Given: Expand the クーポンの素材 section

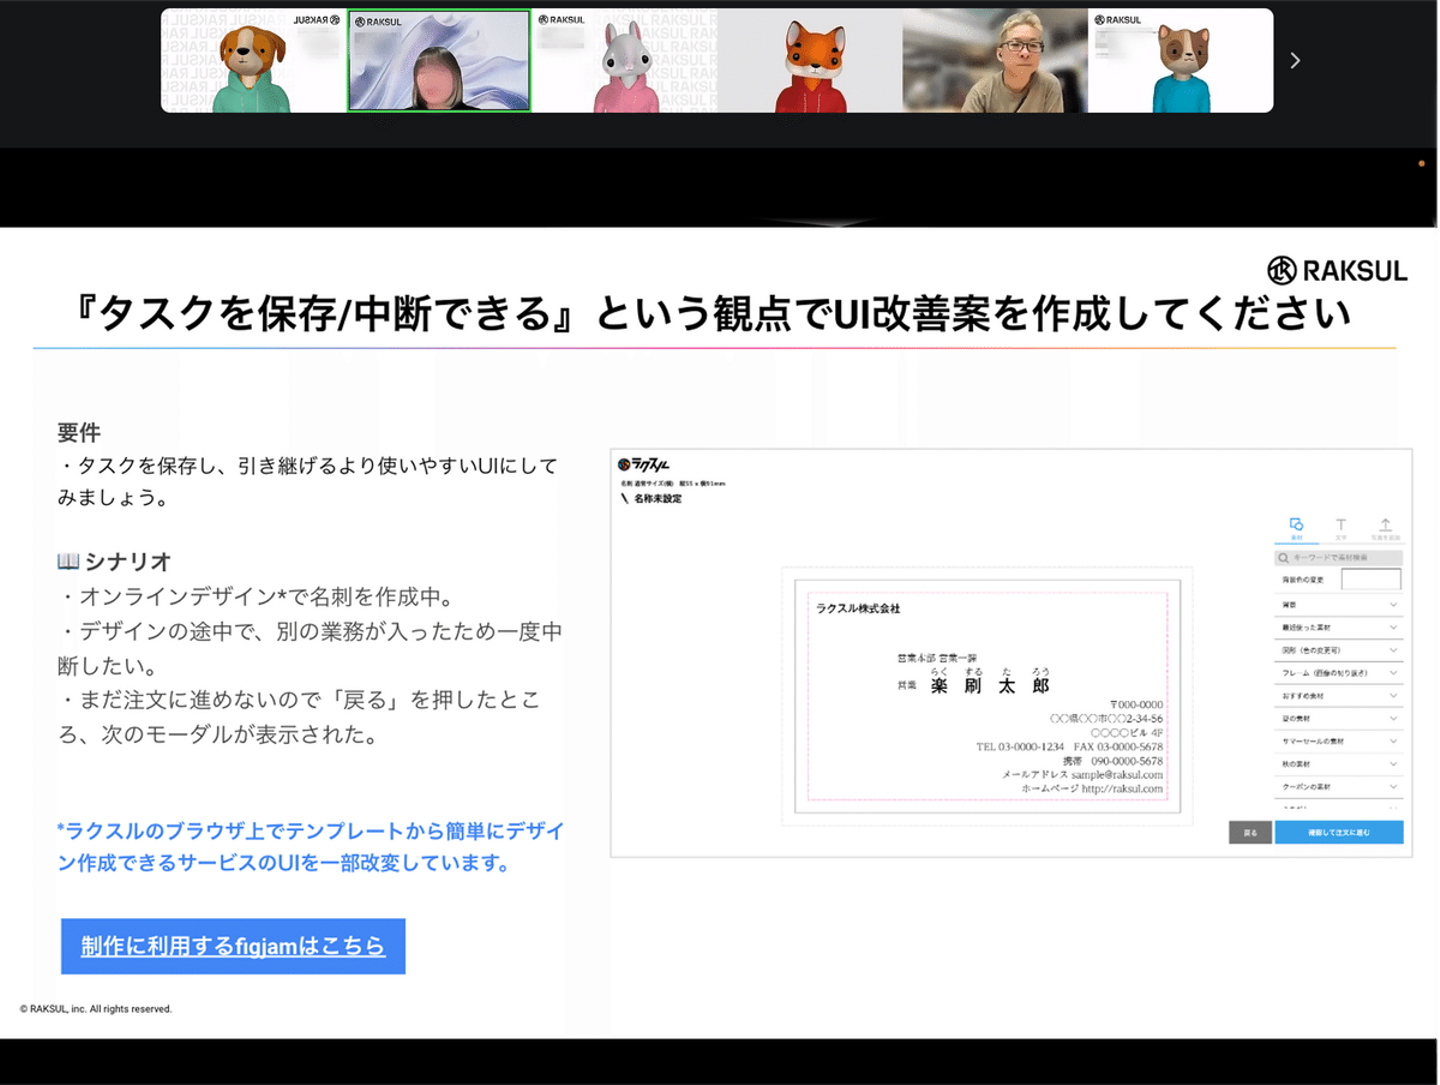Looking at the screenshot, I should point(1338,787).
